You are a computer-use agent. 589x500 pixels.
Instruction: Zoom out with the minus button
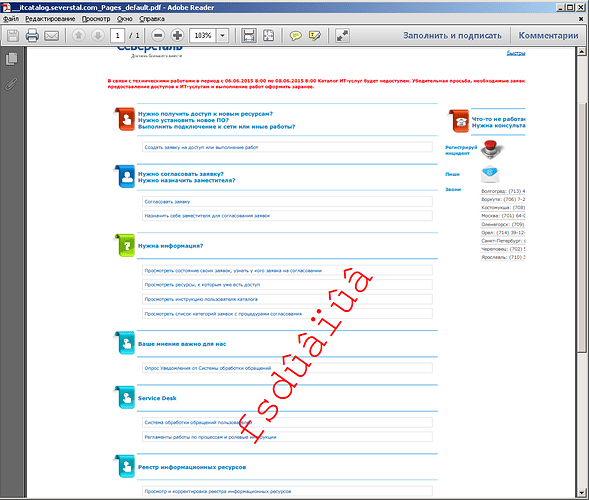tap(158, 36)
